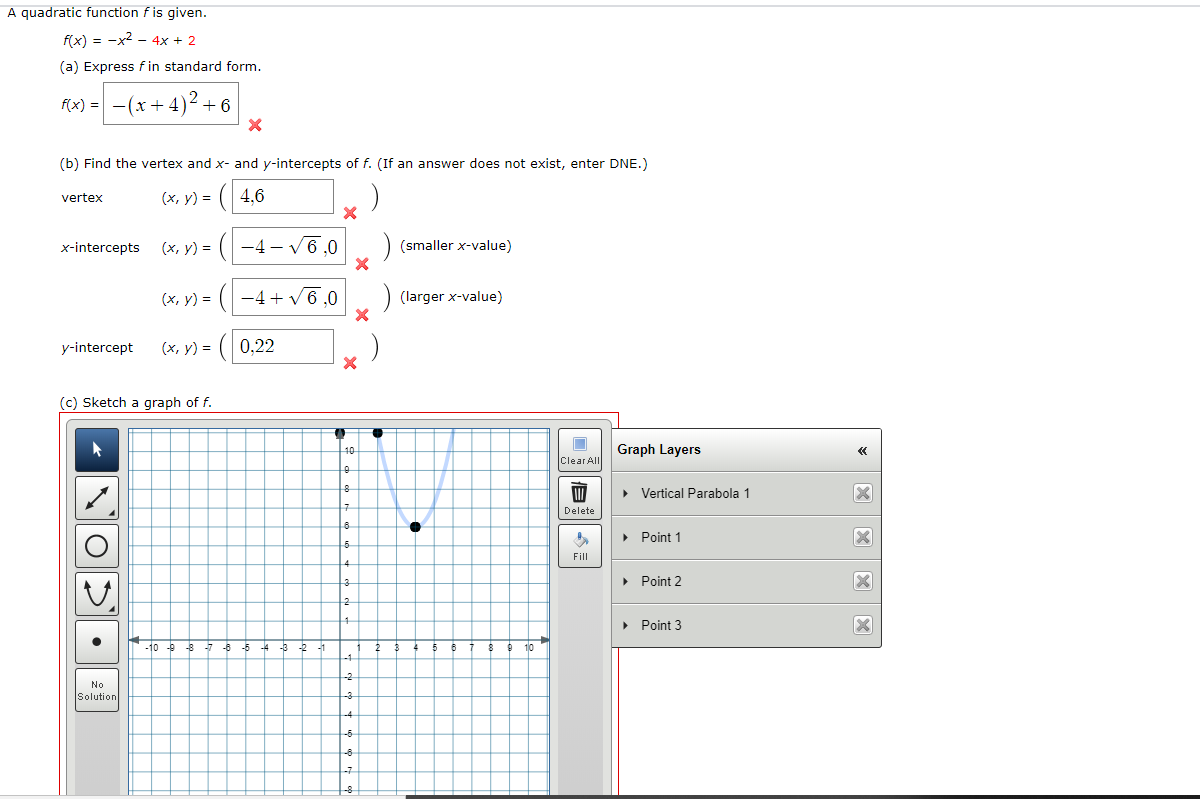Click the No Solution button
The height and width of the screenshot is (799, 1200).
coord(97,690)
